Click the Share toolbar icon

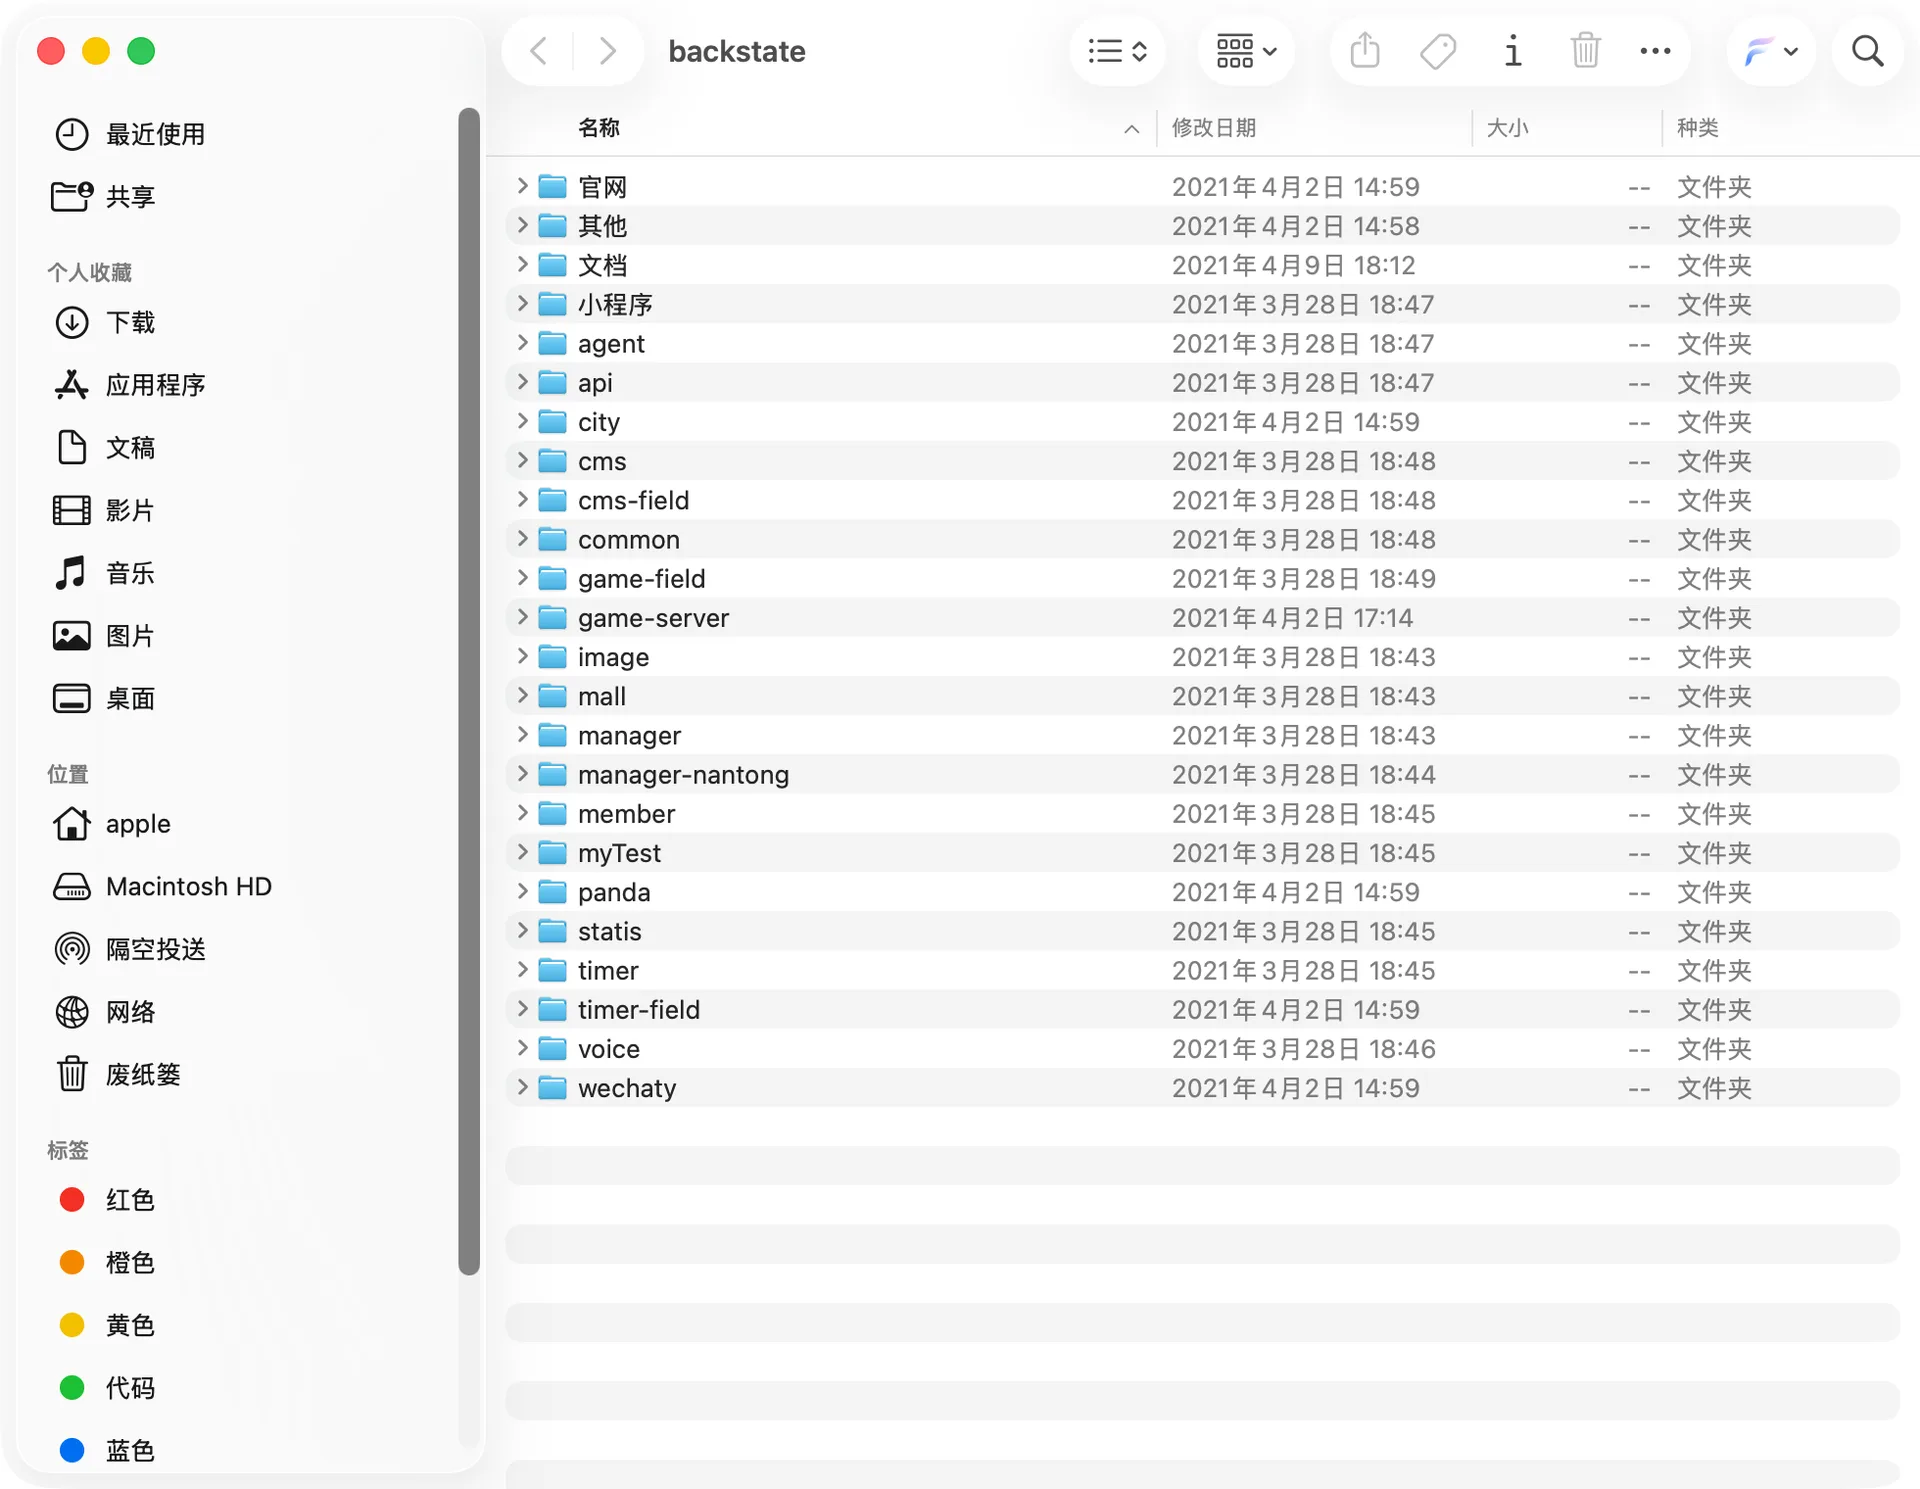pyautogui.click(x=1364, y=50)
